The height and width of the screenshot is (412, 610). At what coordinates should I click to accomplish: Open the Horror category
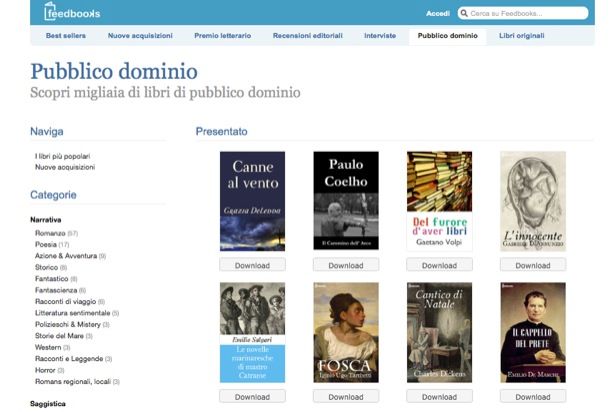coord(45,370)
